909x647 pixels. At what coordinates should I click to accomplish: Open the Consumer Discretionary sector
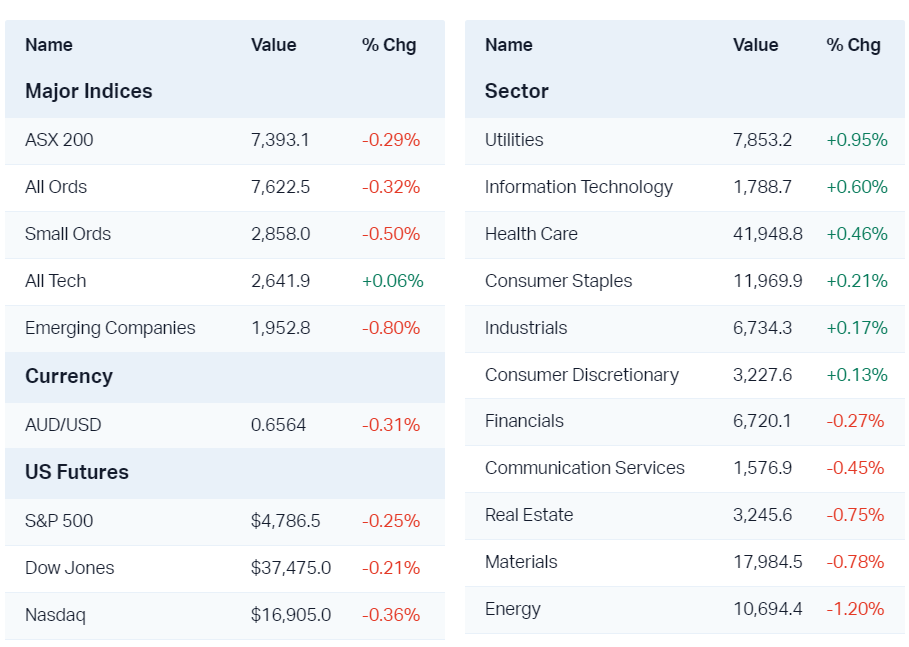coord(581,375)
